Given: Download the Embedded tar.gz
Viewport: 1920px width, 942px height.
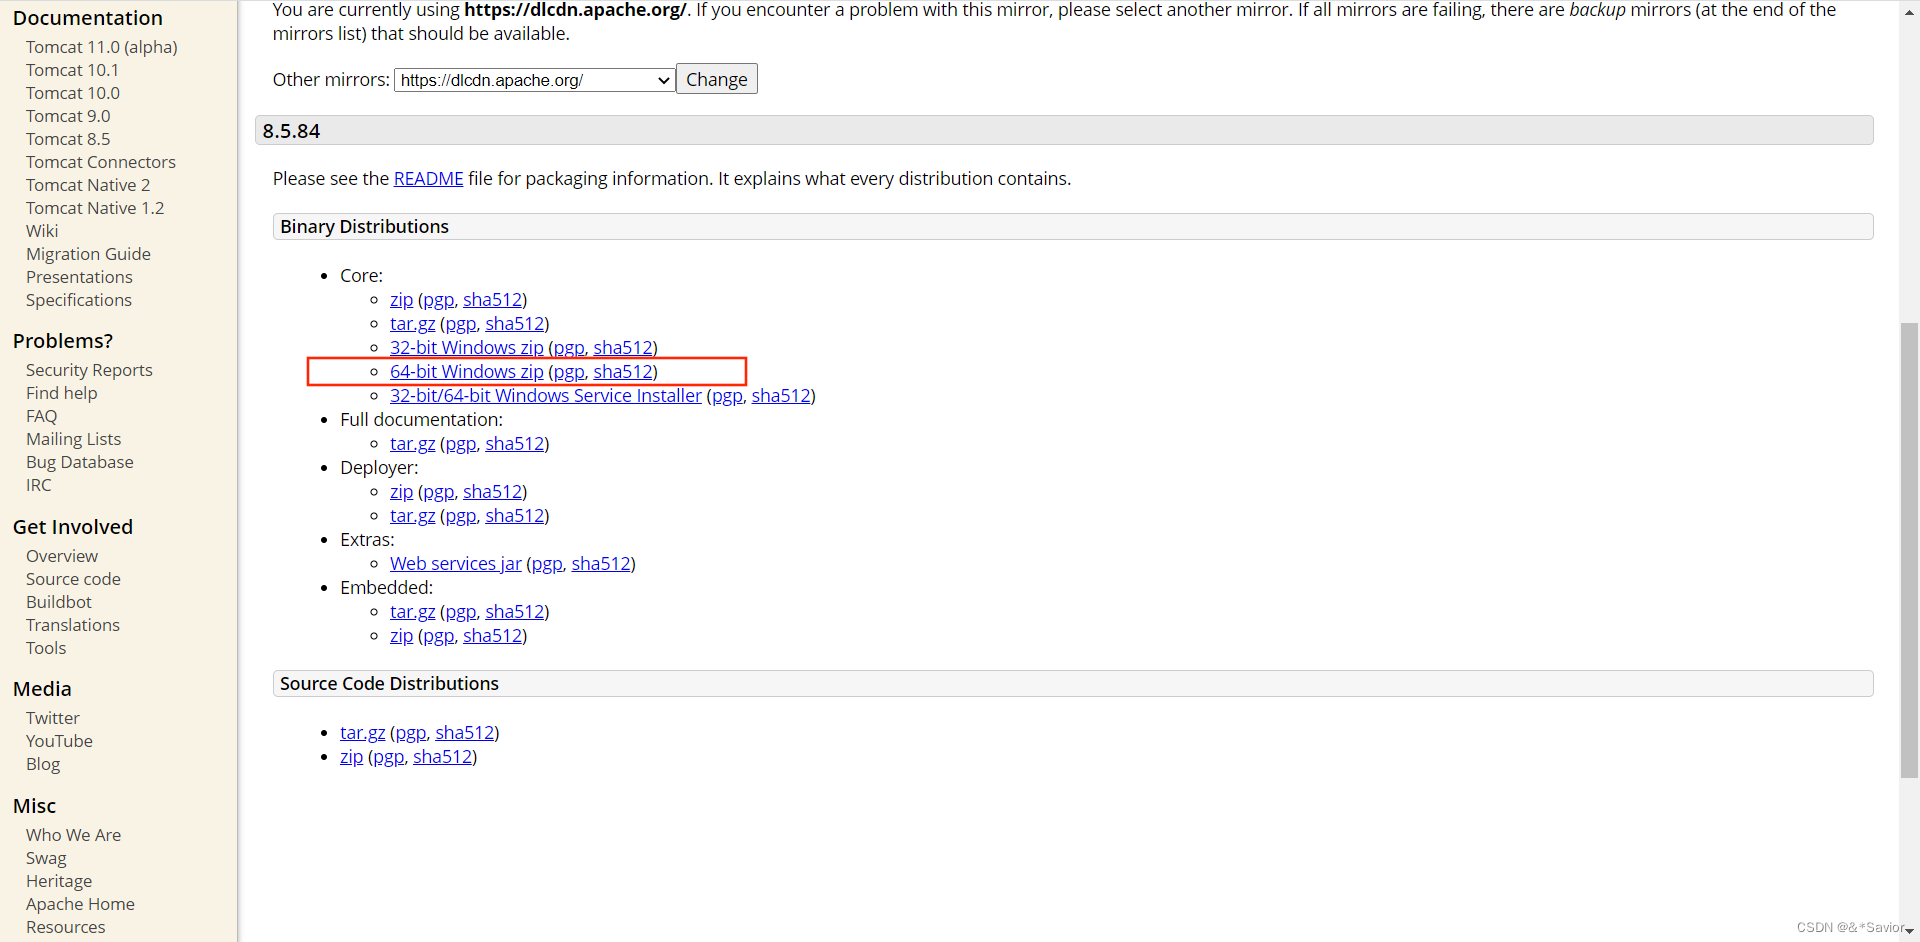Looking at the screenshot, I should point(412,612).
